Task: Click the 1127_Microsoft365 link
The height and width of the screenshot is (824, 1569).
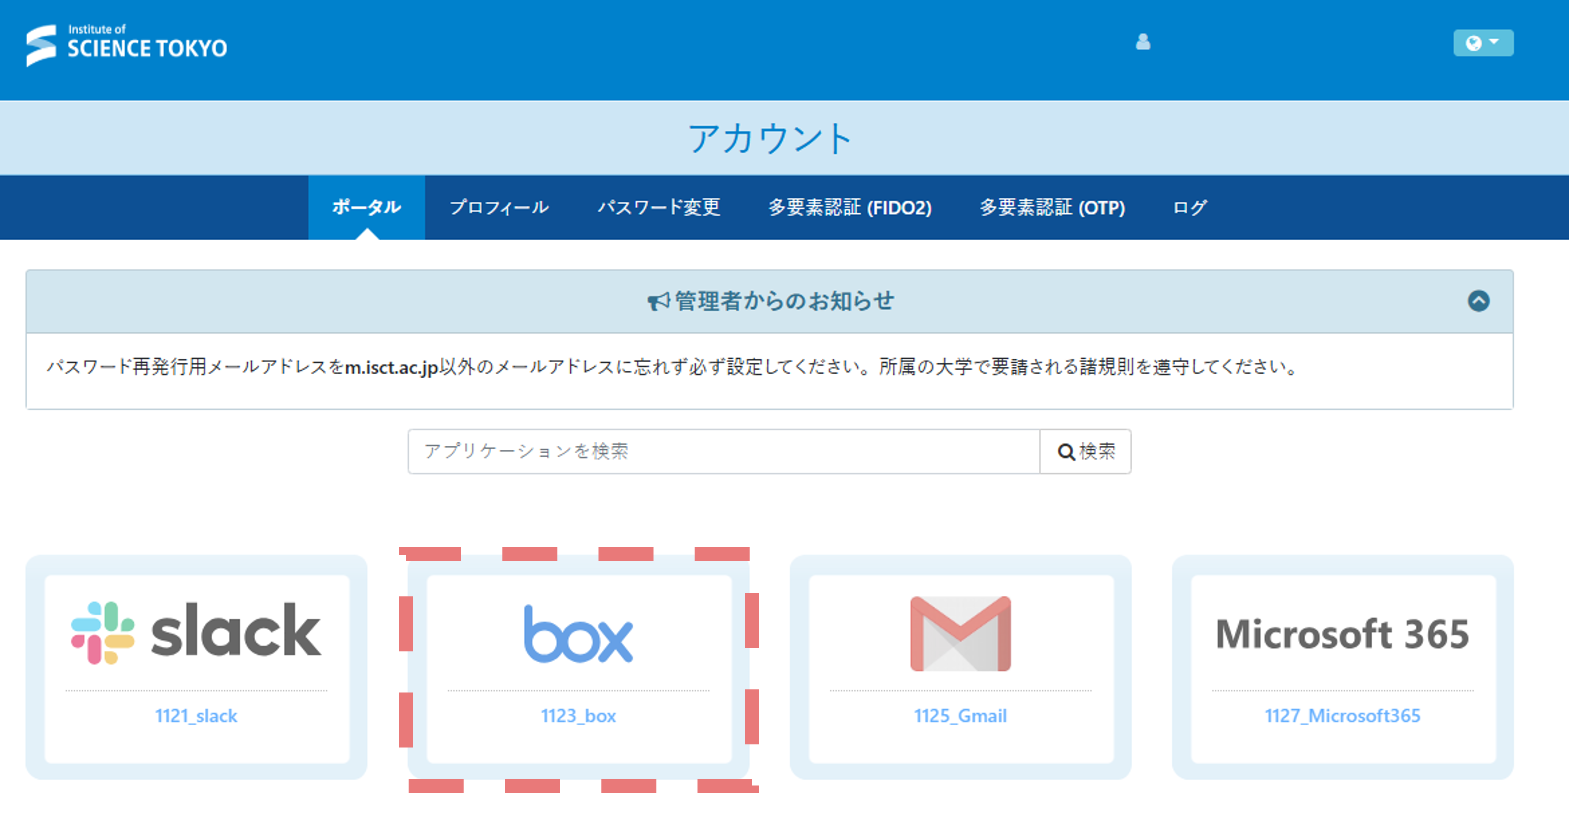Action: pos(1342,716)
